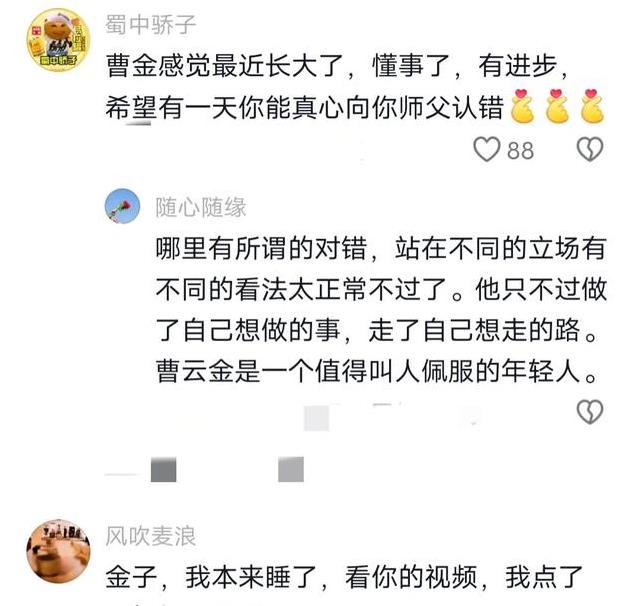Screen dimensions: 636x606
Task: Select the rightmost finger-heart emoji
Action: point(592,105)
